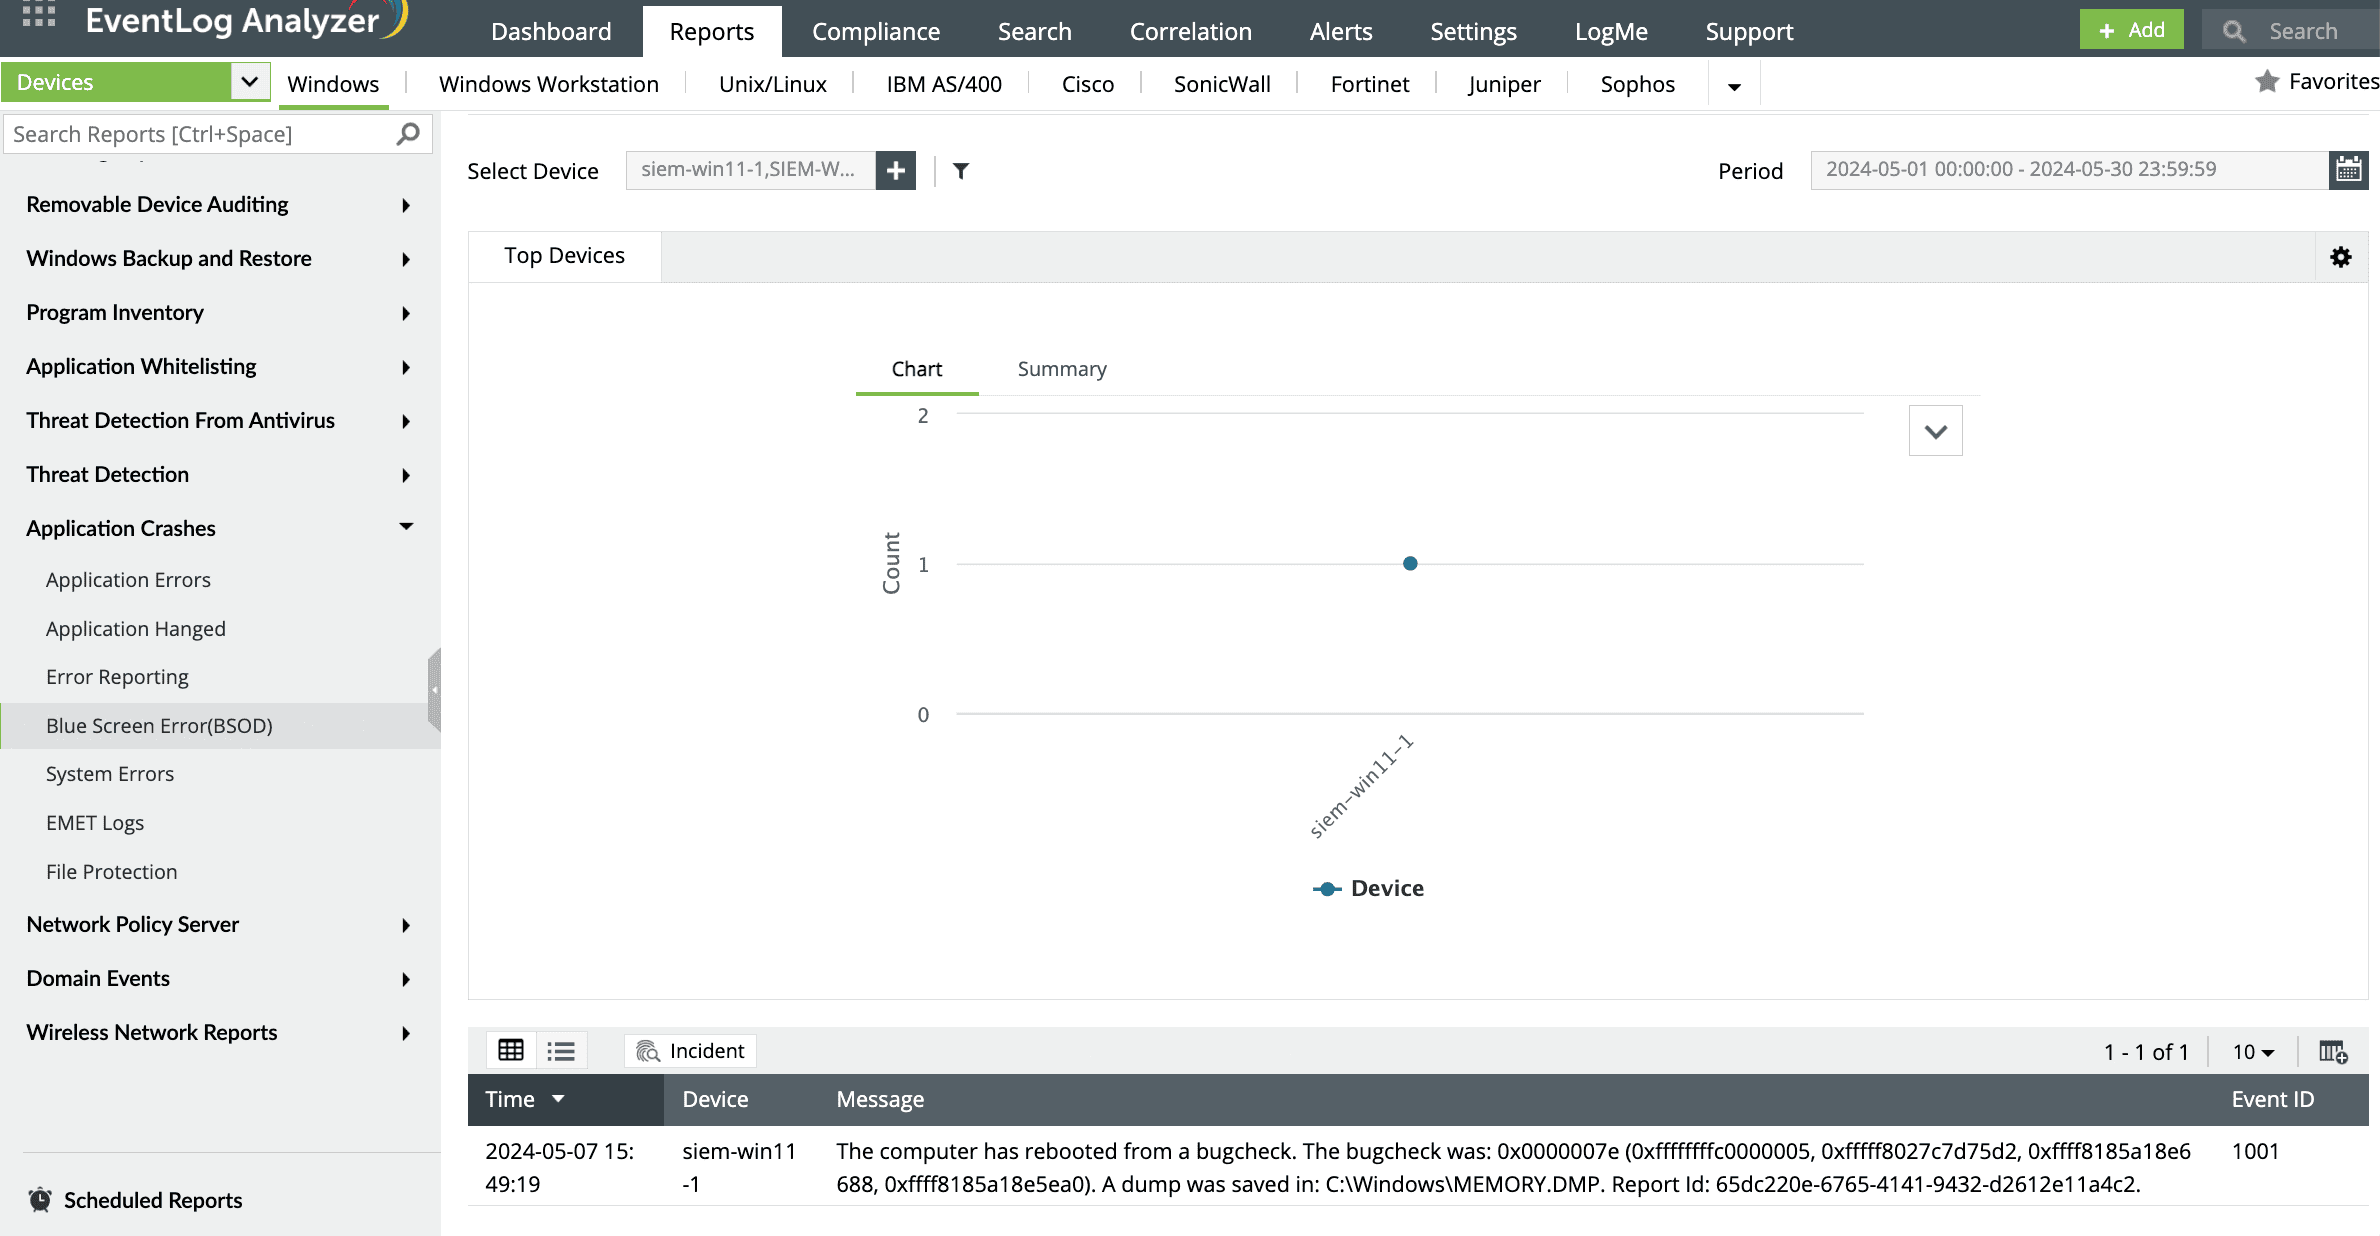Click the Blue Screen Error(BSOD) tree item
The image size is (2380, 1236).
[x=161, y=724]
